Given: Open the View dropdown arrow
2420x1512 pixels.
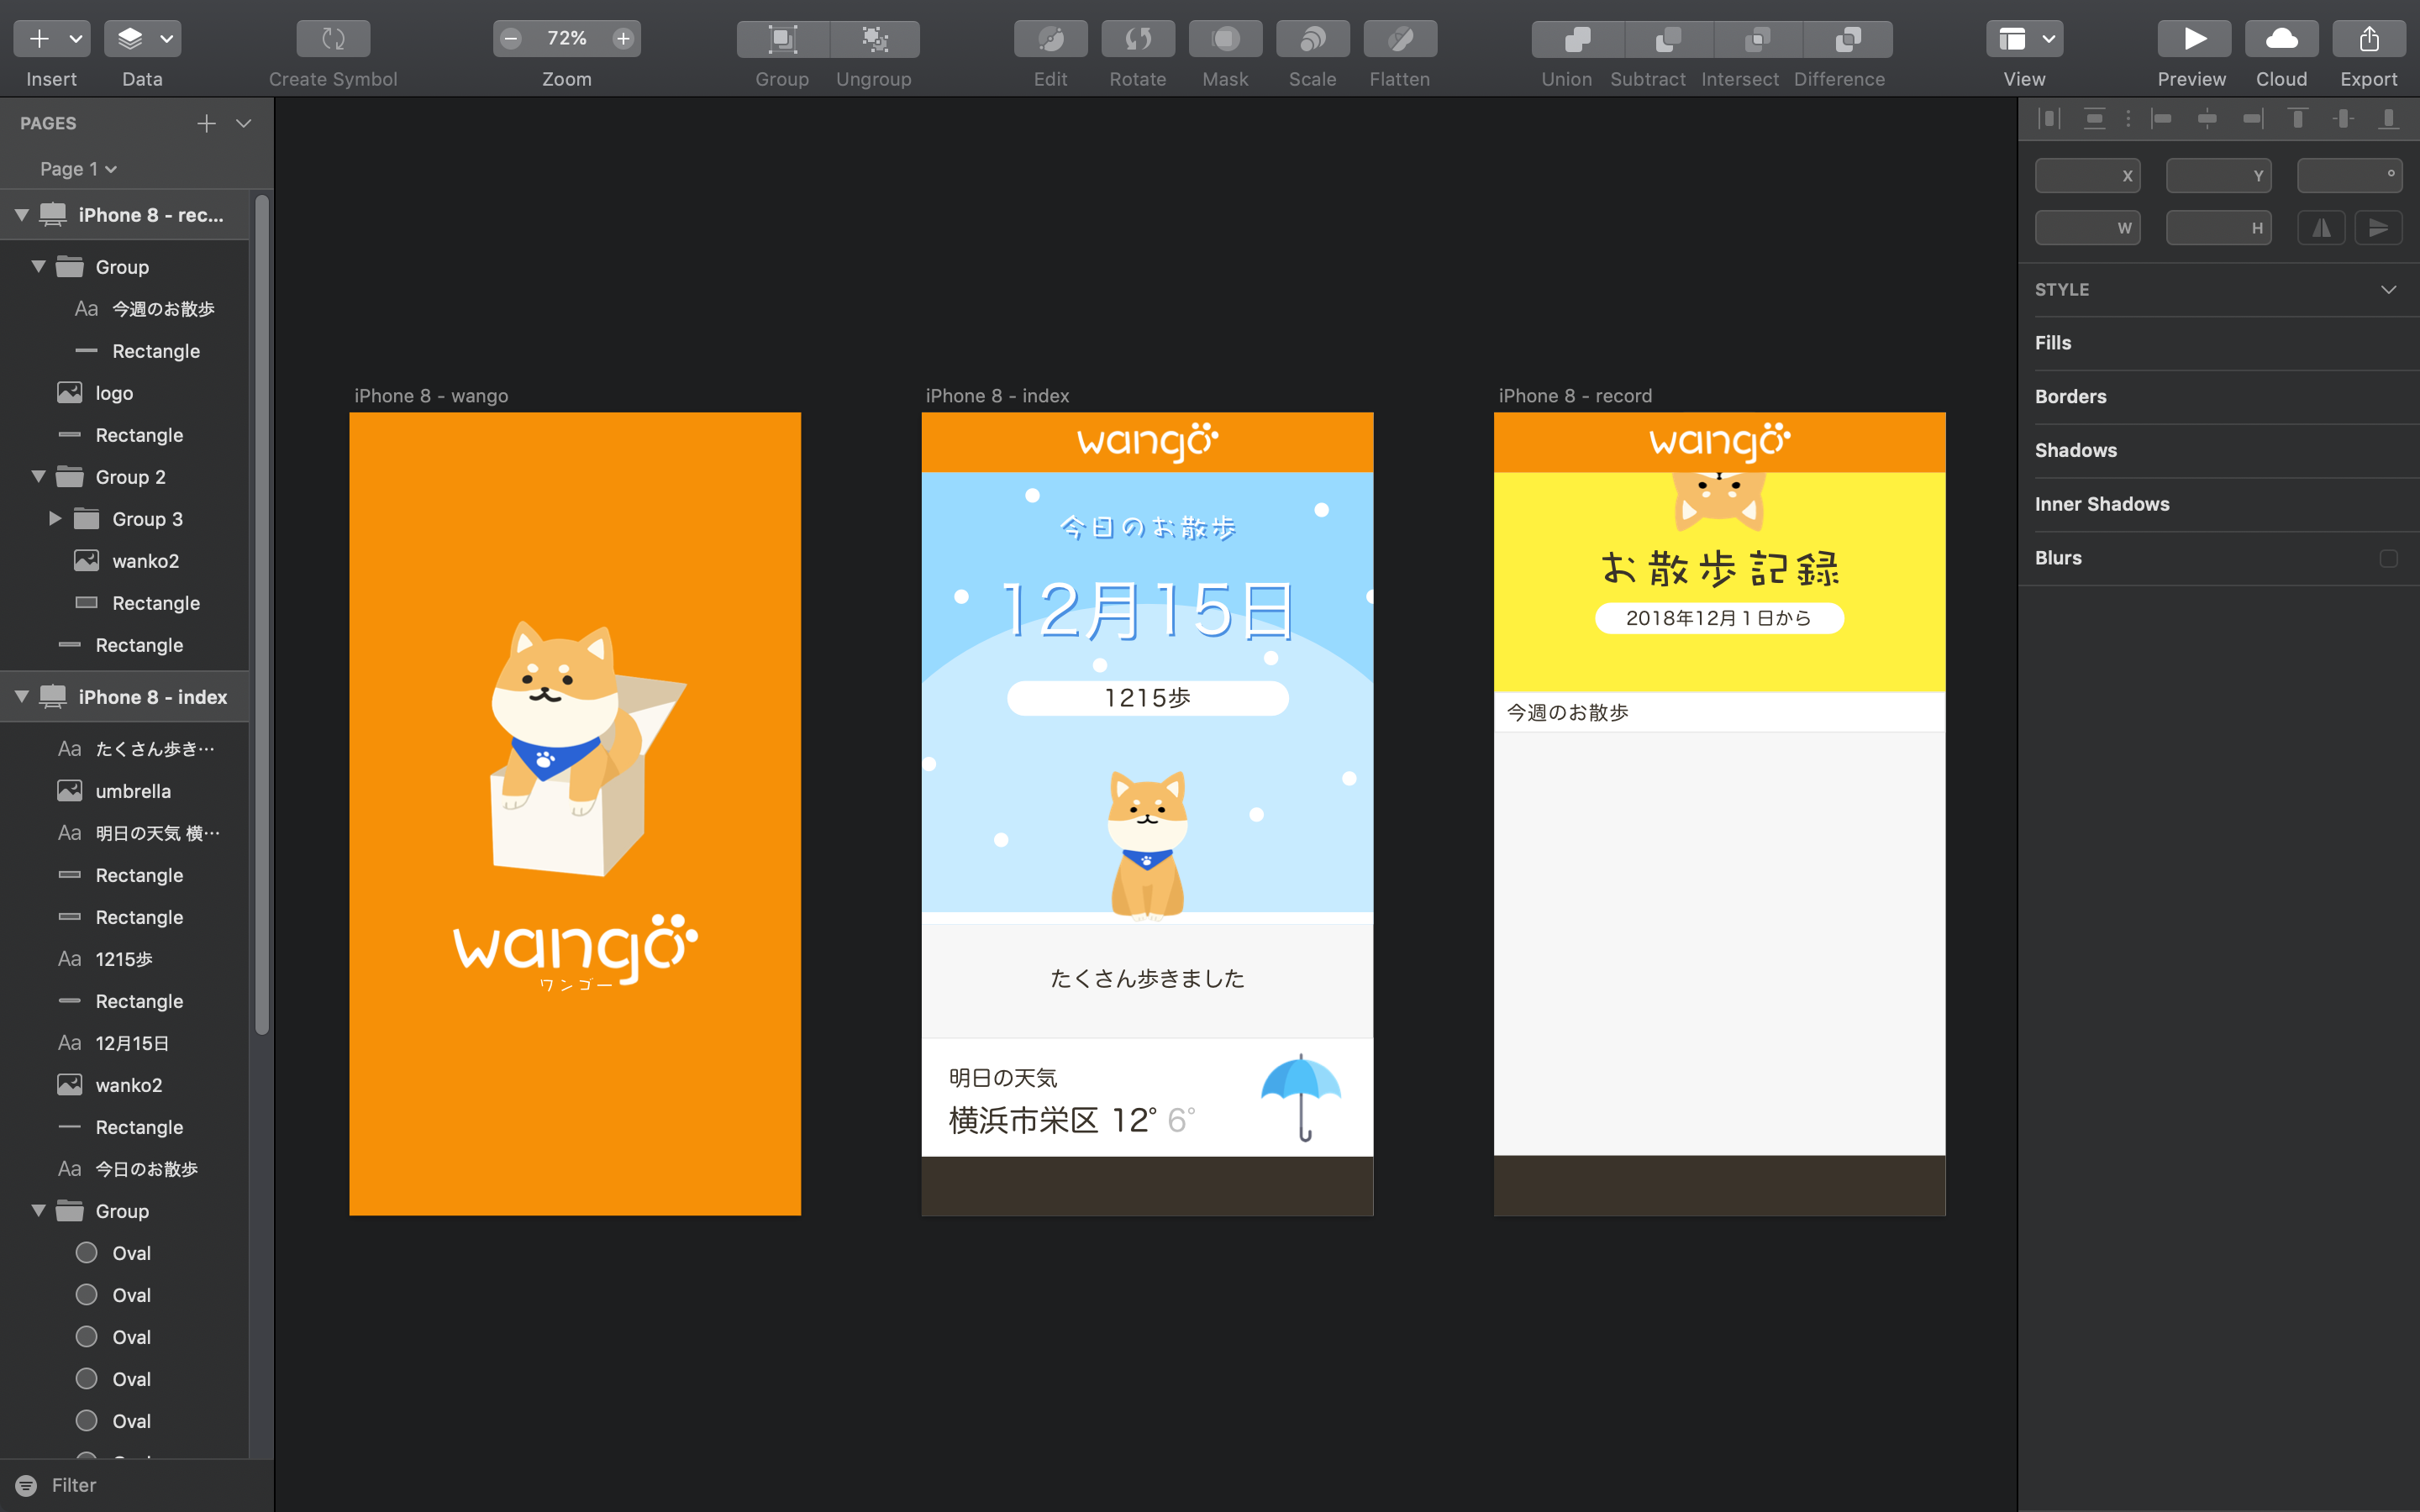Looking at the screenshot, I should (x=2049, y=39).
